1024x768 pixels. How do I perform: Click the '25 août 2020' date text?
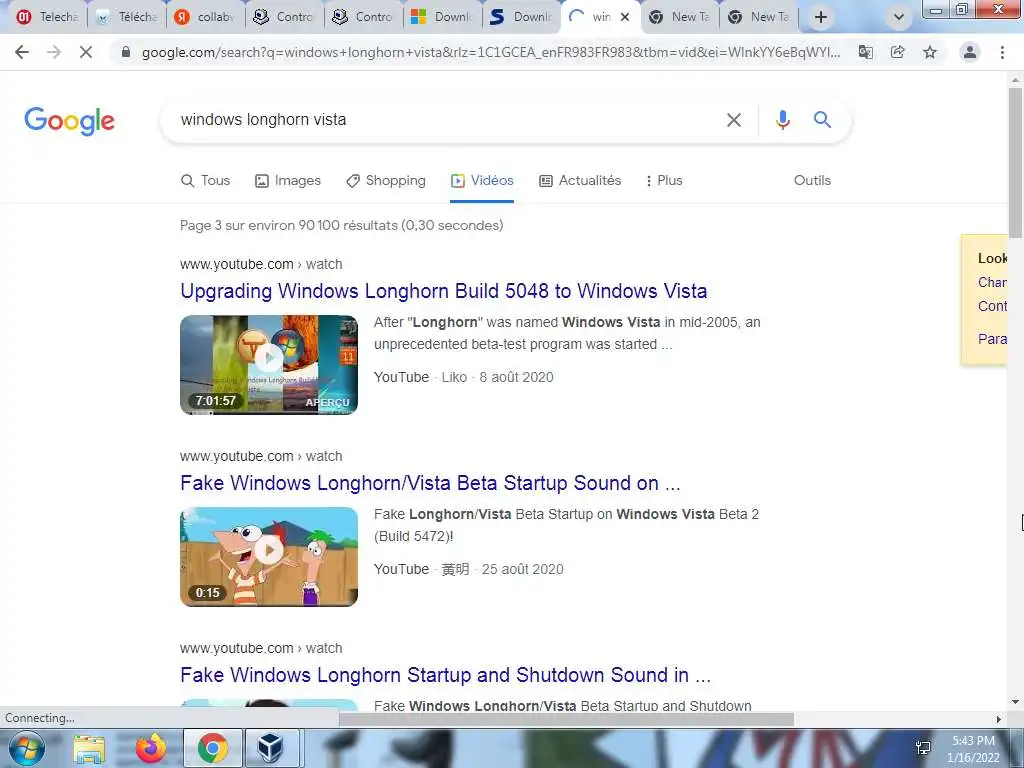click(x=522, y=569)
